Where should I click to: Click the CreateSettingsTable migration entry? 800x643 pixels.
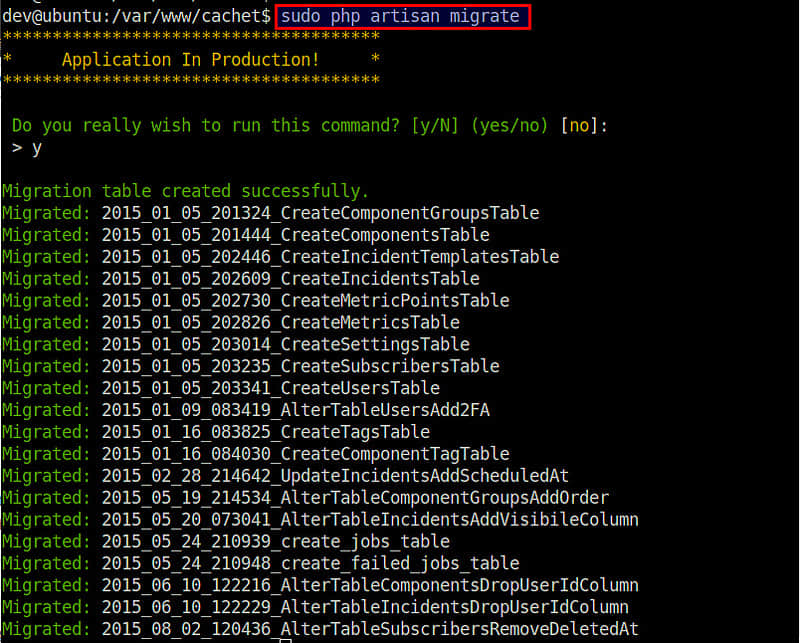click(x=285, y=345)
